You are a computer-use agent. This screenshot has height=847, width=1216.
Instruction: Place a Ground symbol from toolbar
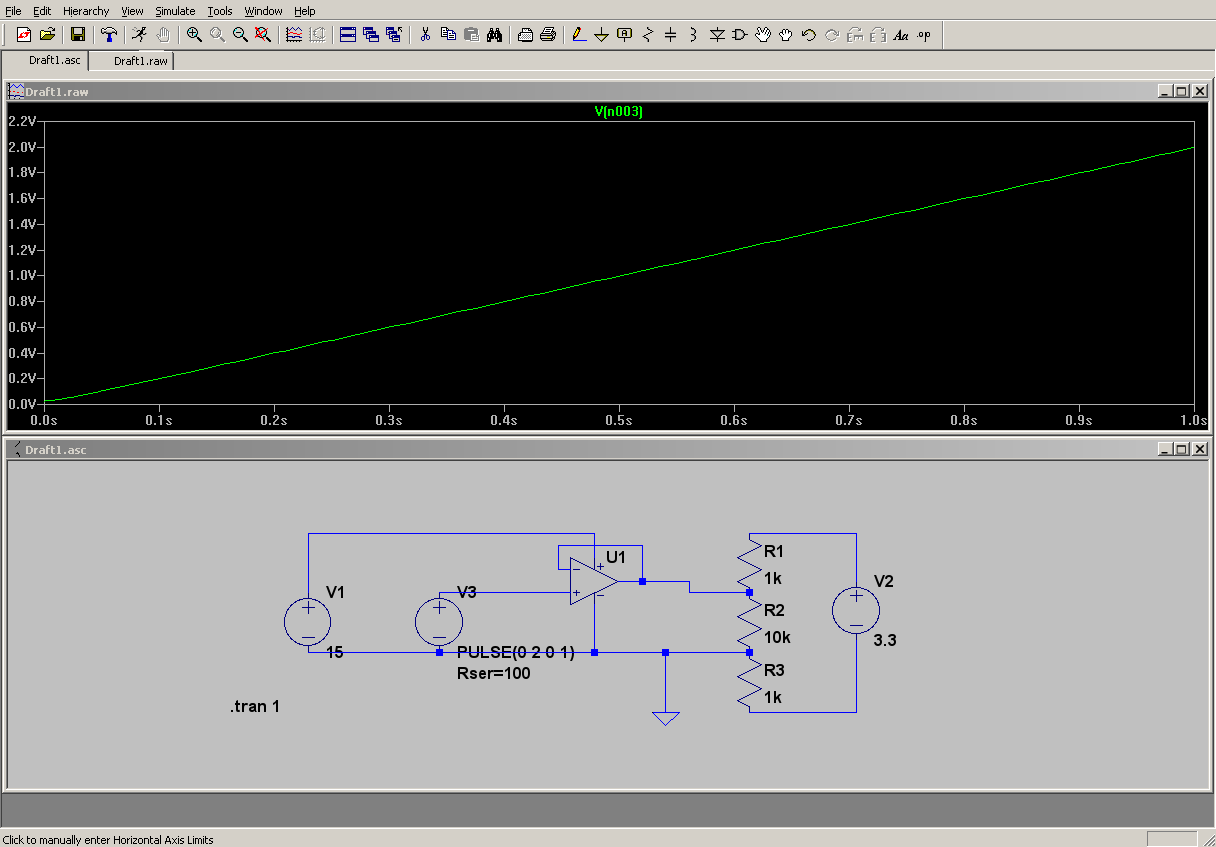(601, 35)
